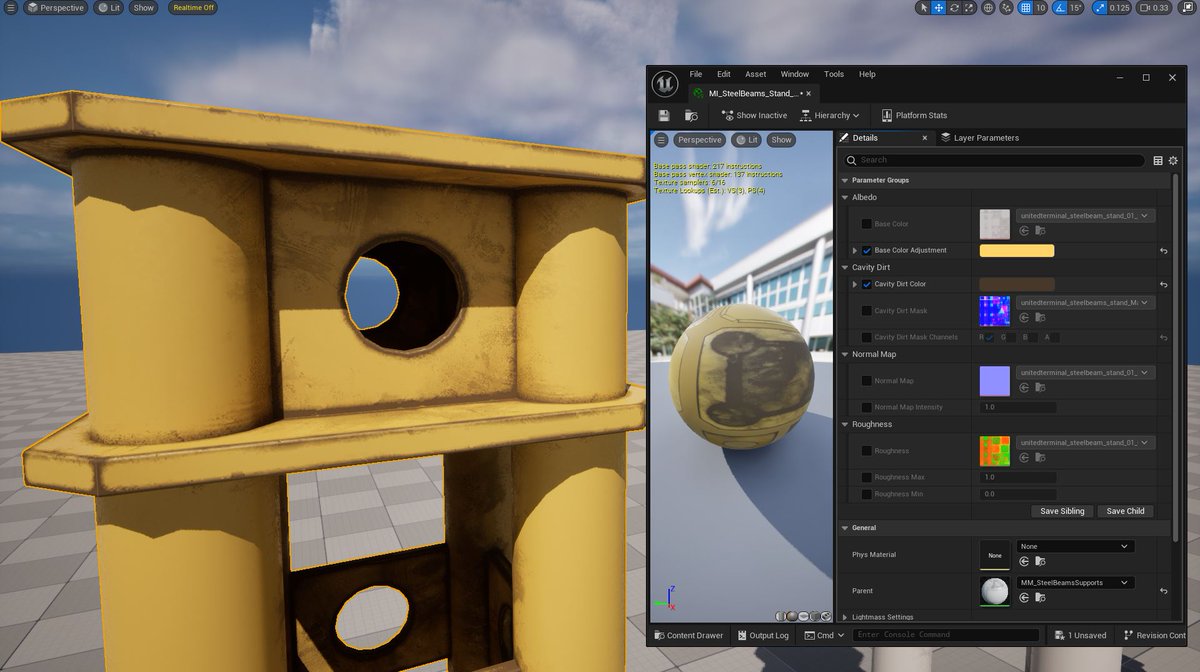The height and width of the screenshot is (672, 1200).
Task: Save the material instance asset
Action: 664,115
